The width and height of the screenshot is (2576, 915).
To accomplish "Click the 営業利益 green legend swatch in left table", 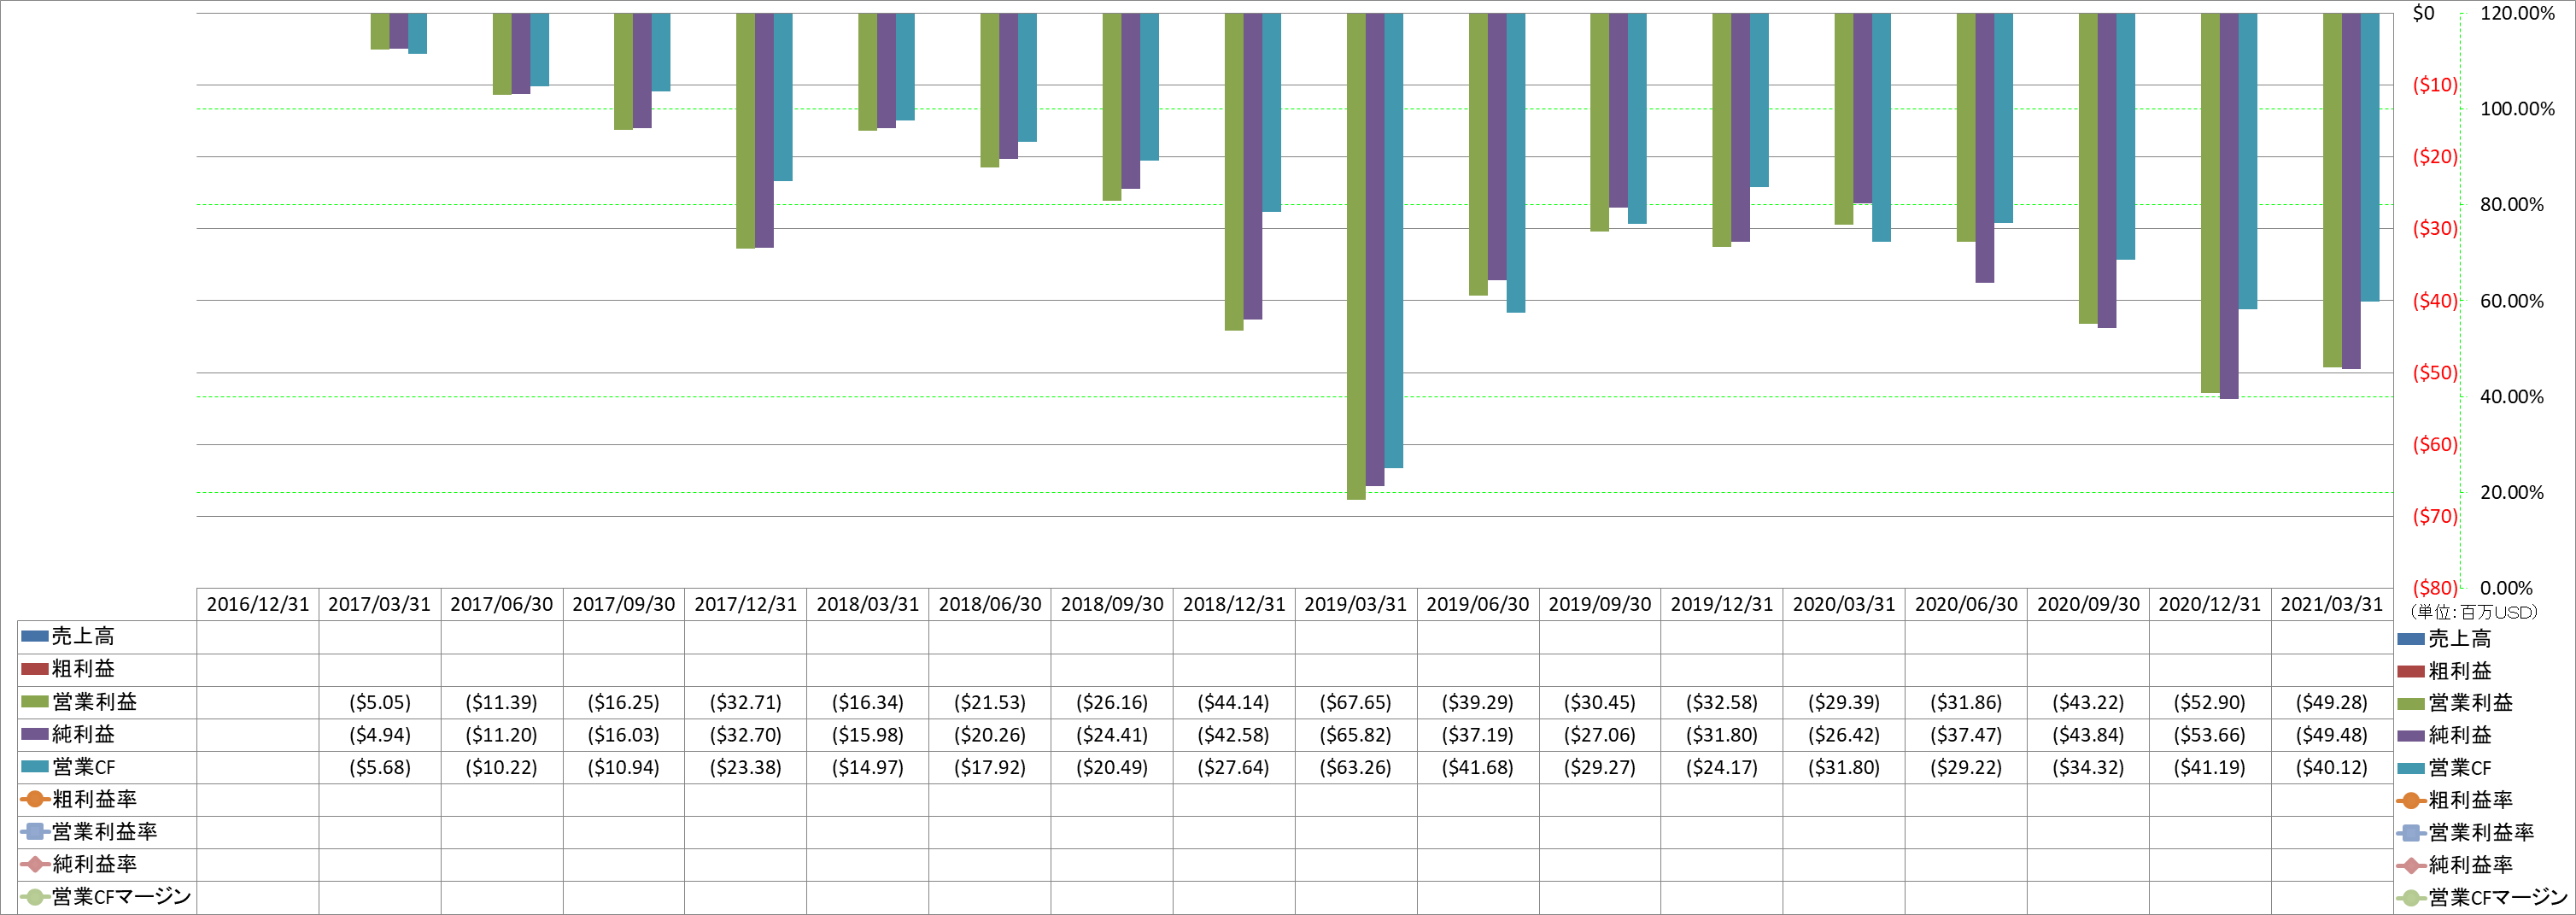I will [x=35, y=702].
